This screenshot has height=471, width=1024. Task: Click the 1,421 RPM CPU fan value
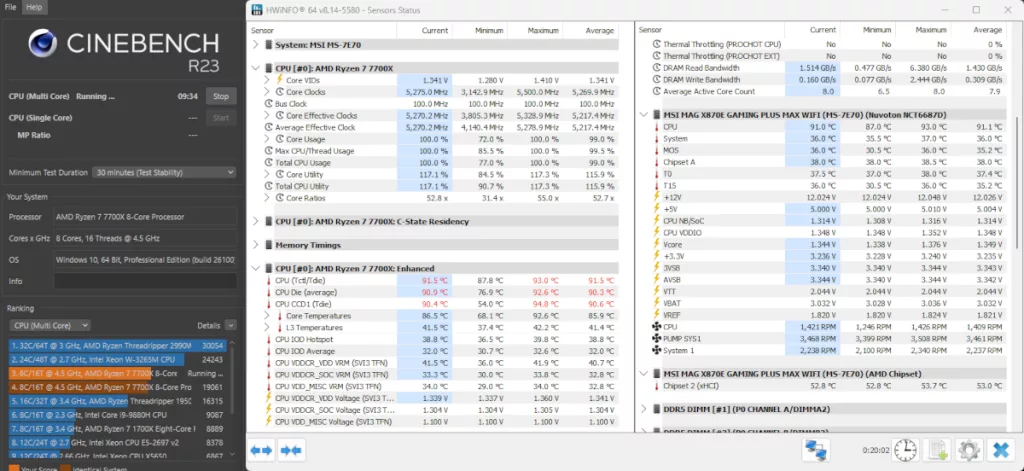click(819, 327)
